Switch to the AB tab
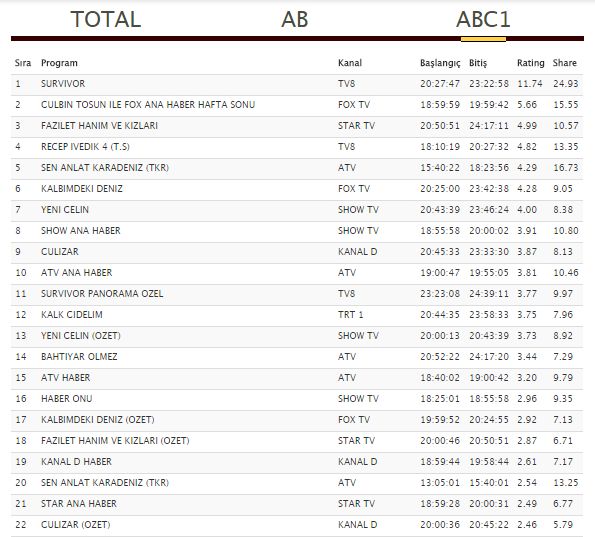 (294, 19)
